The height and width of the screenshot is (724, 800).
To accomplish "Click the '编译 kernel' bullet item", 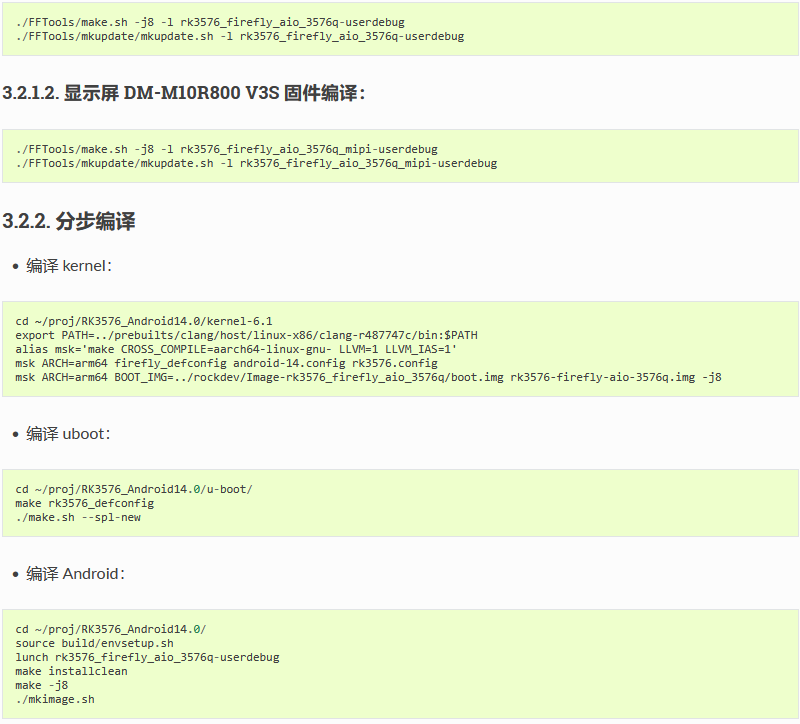I will 69,266.
